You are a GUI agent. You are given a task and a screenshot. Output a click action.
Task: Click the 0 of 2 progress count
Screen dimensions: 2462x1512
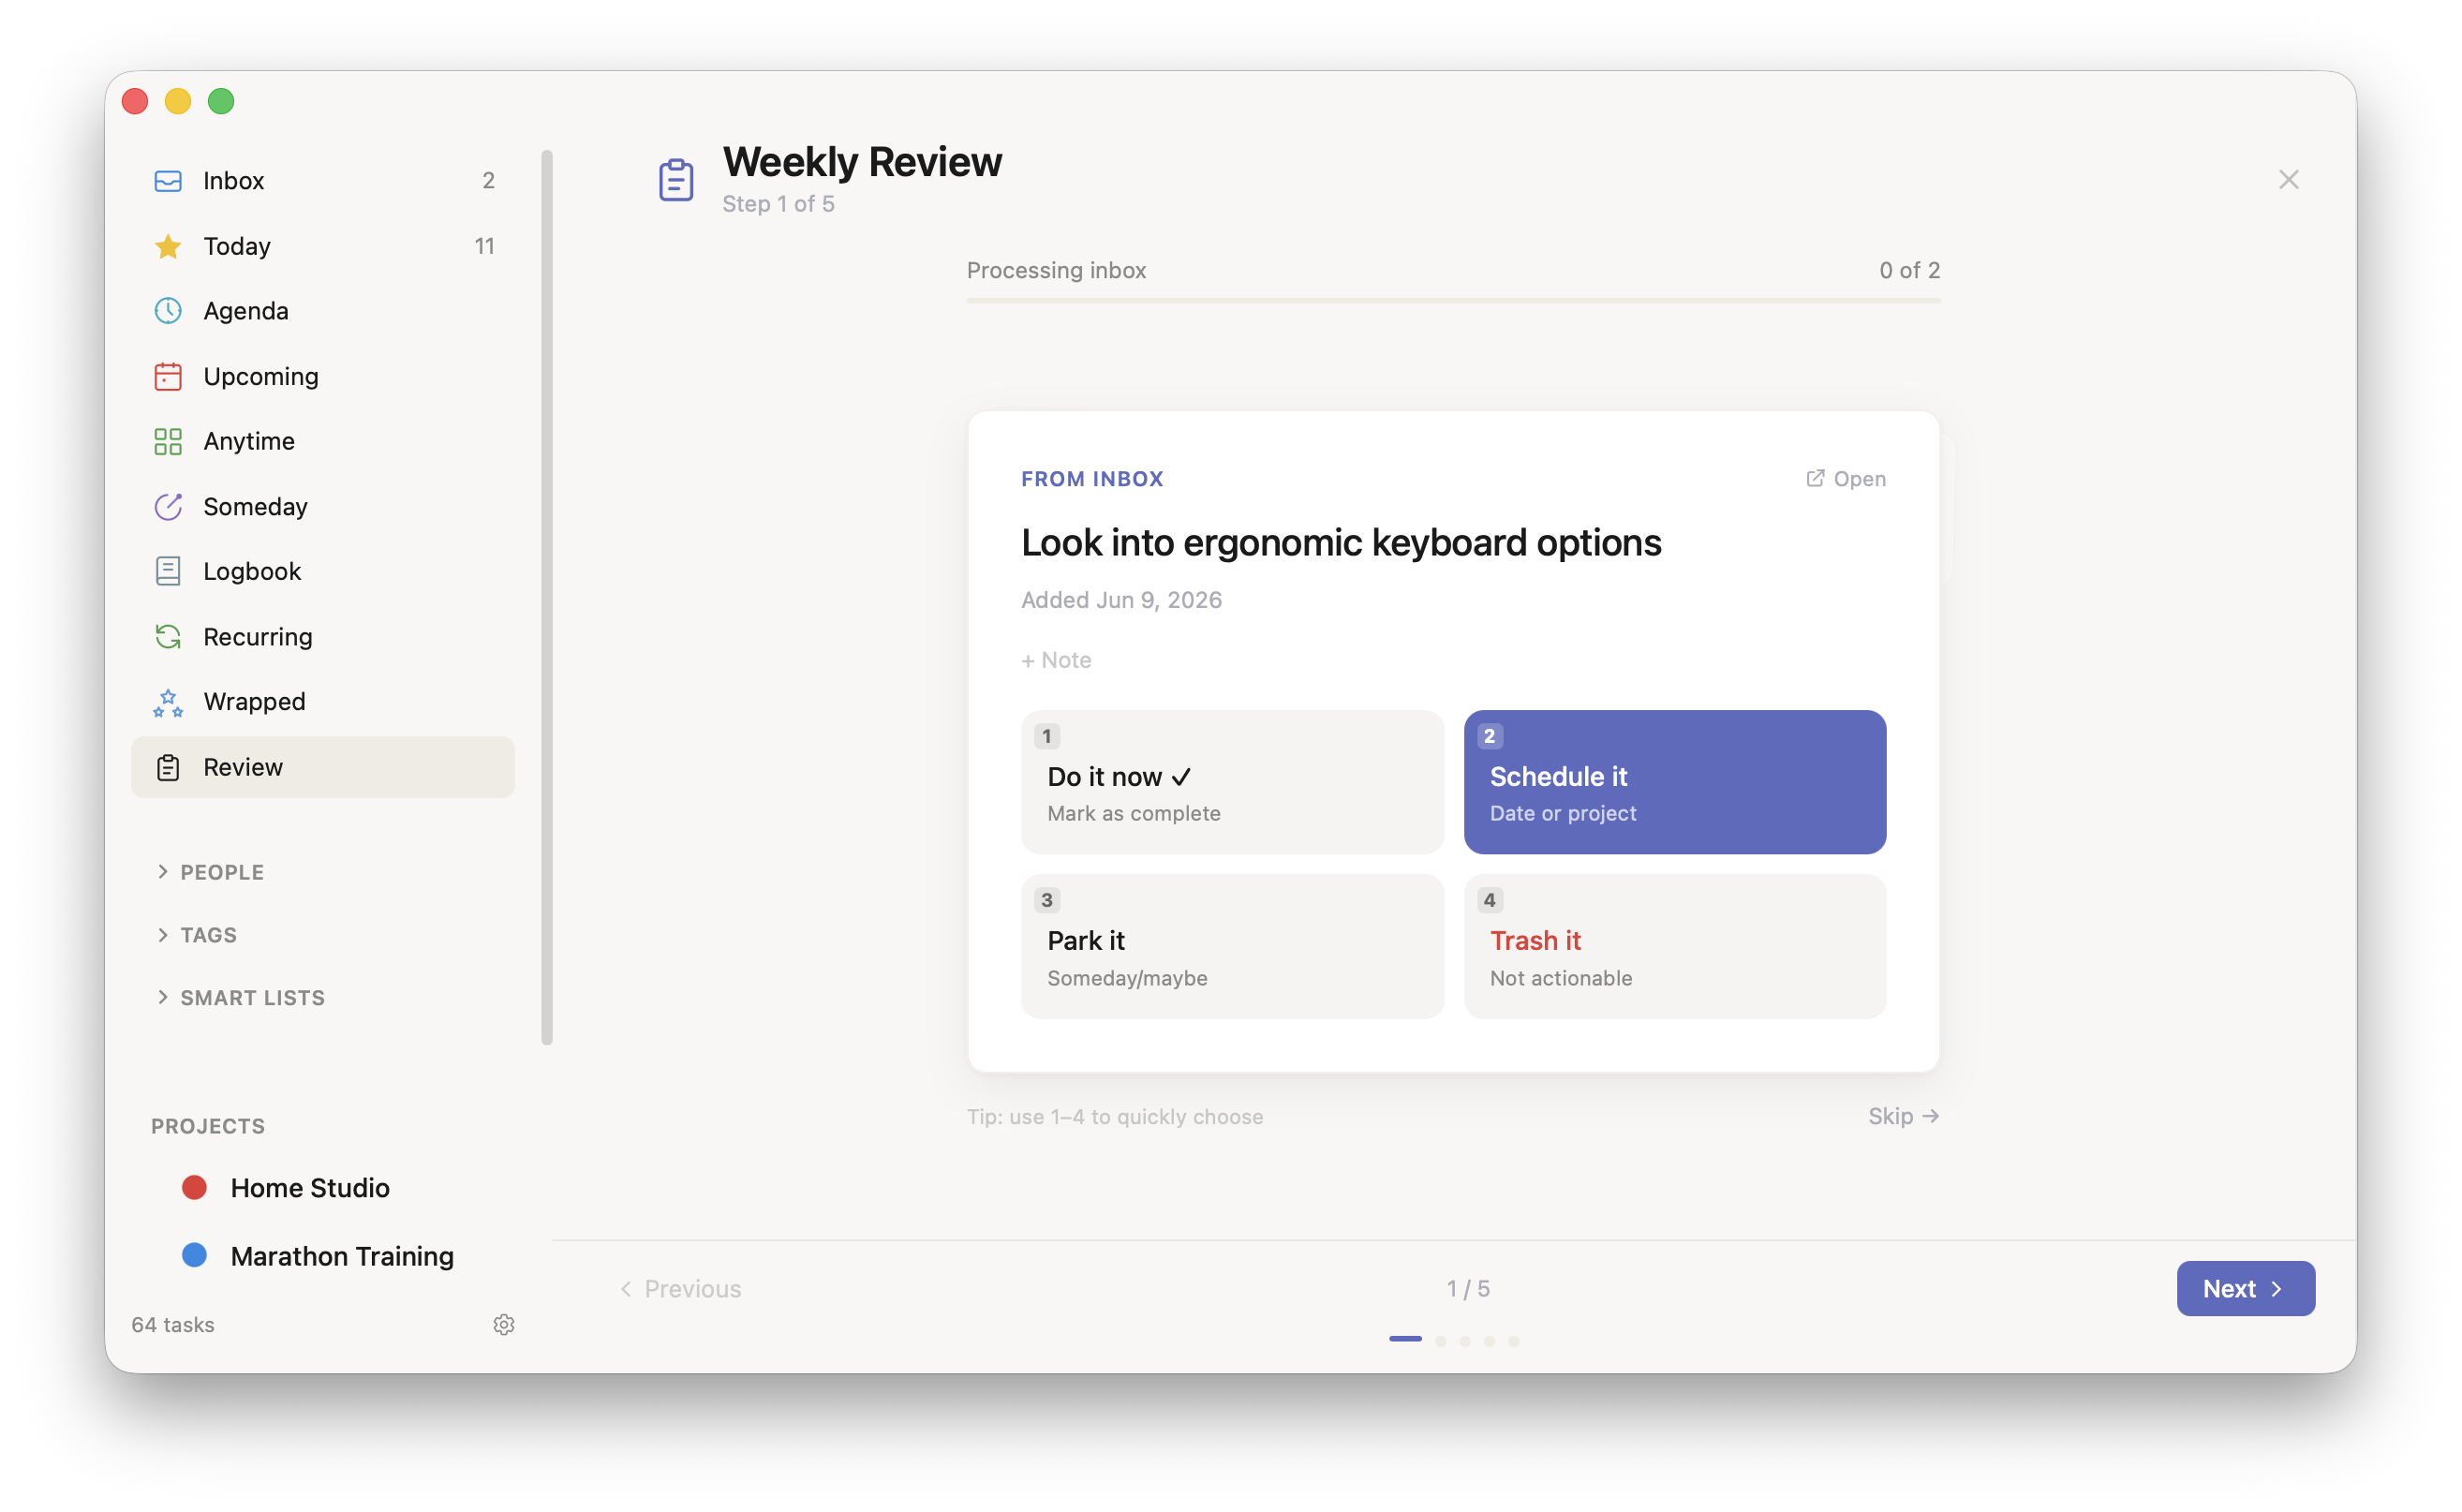1909,270
